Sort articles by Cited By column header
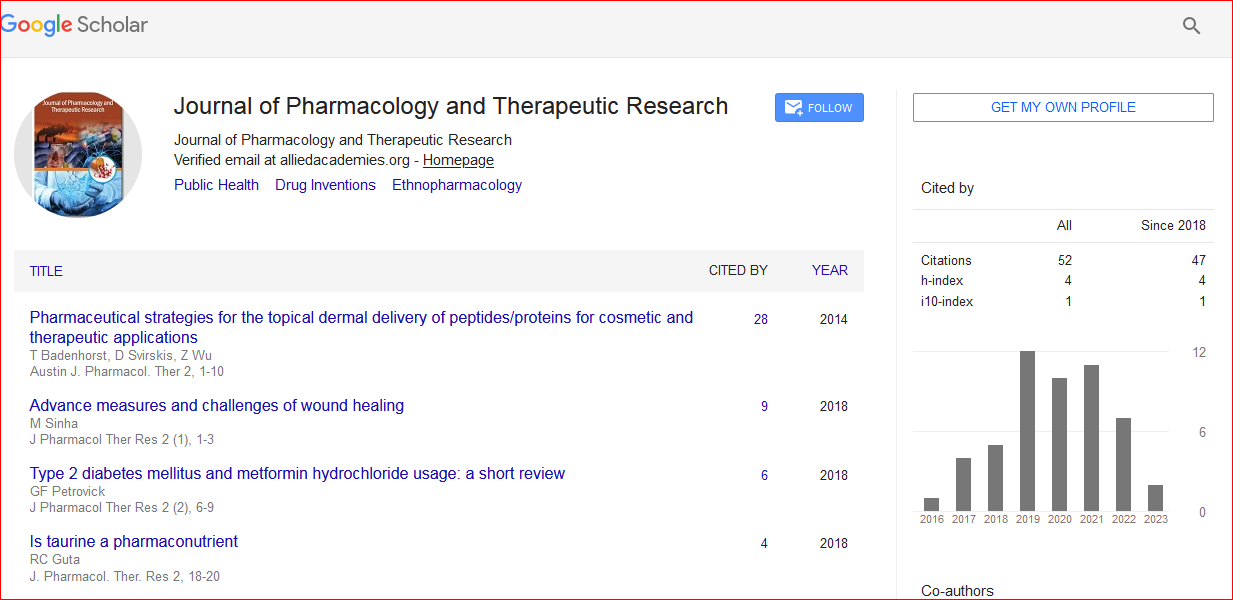Screen dimensions: 1233x600 click(738, 270)
